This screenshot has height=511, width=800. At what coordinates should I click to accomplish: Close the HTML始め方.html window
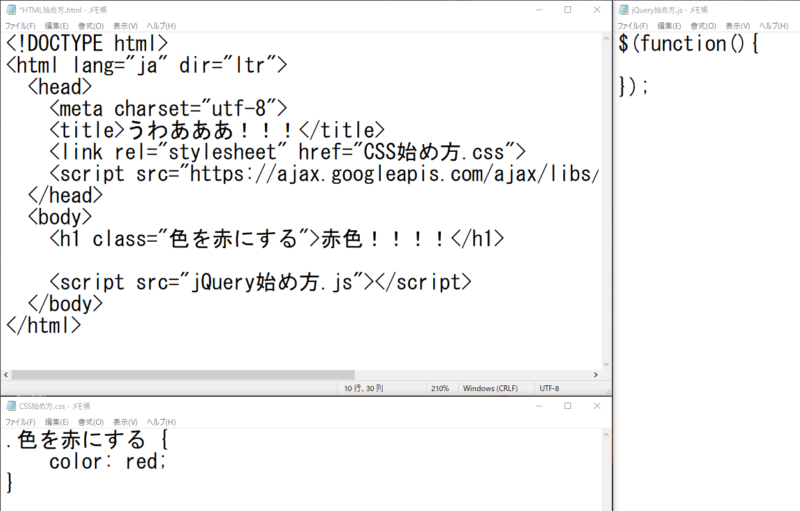[x=597, y=10]
